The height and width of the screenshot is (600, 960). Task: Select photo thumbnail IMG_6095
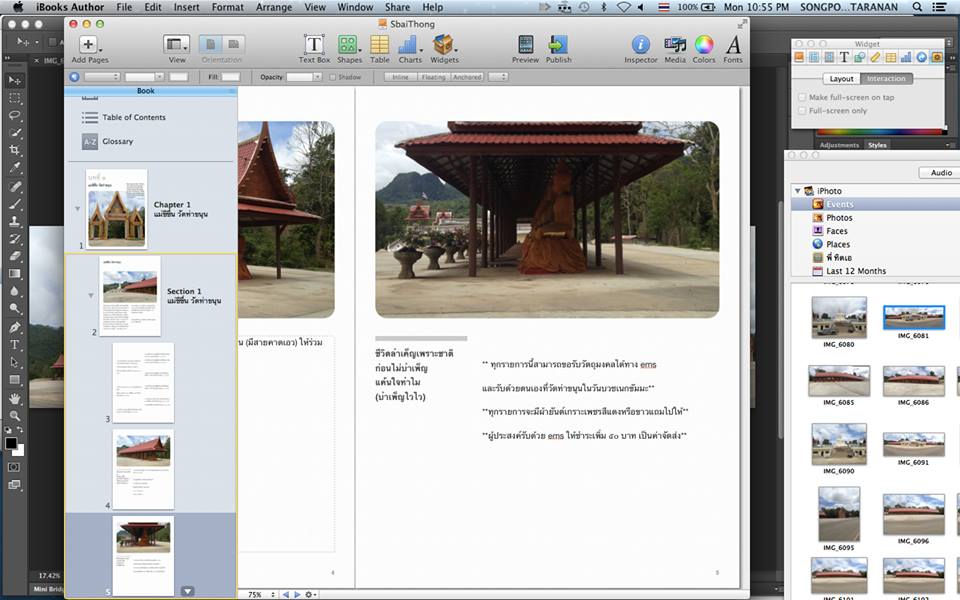tap(839, 514)
